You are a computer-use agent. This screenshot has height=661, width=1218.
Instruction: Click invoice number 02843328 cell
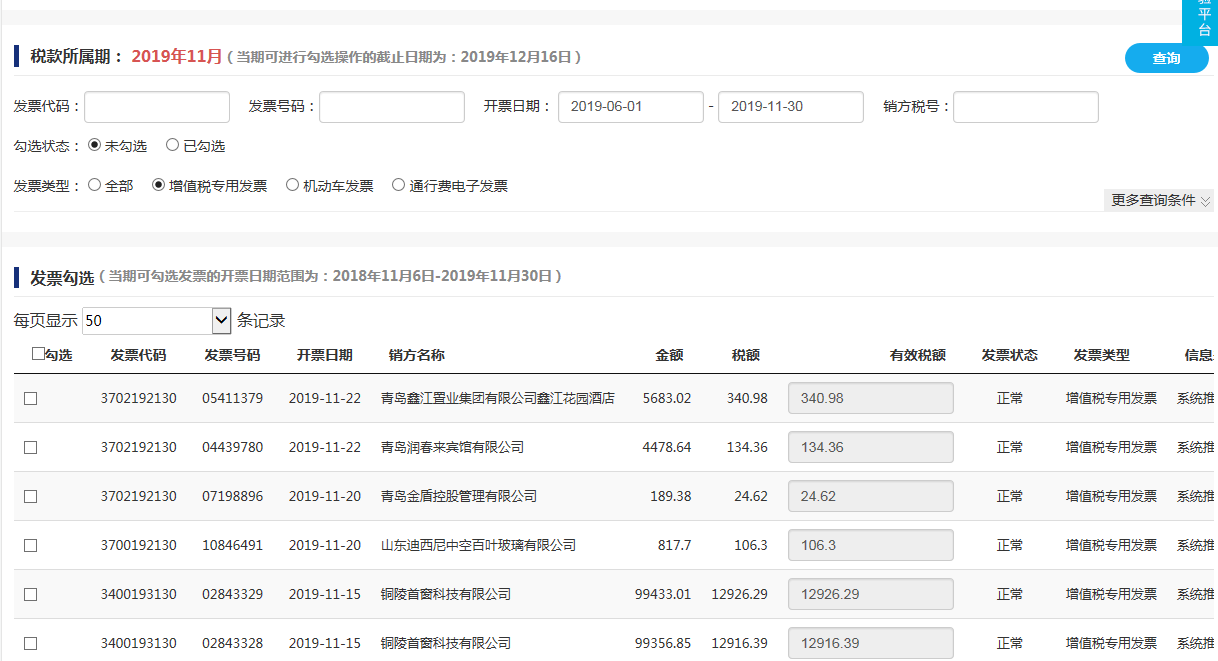(x=232, y=643)
